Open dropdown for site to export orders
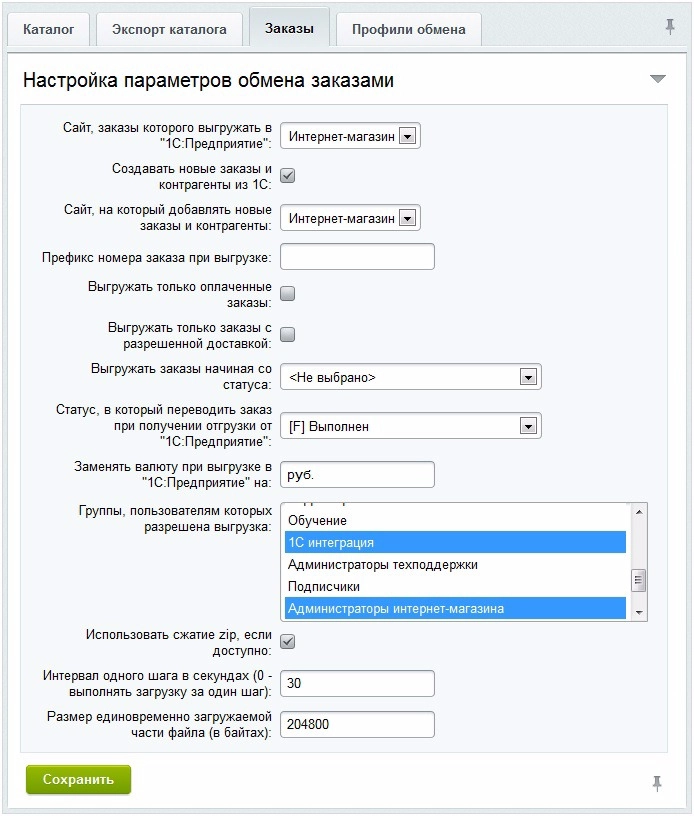Image resolution: width=694 pixels, height=816 pixels. (406, 135)
